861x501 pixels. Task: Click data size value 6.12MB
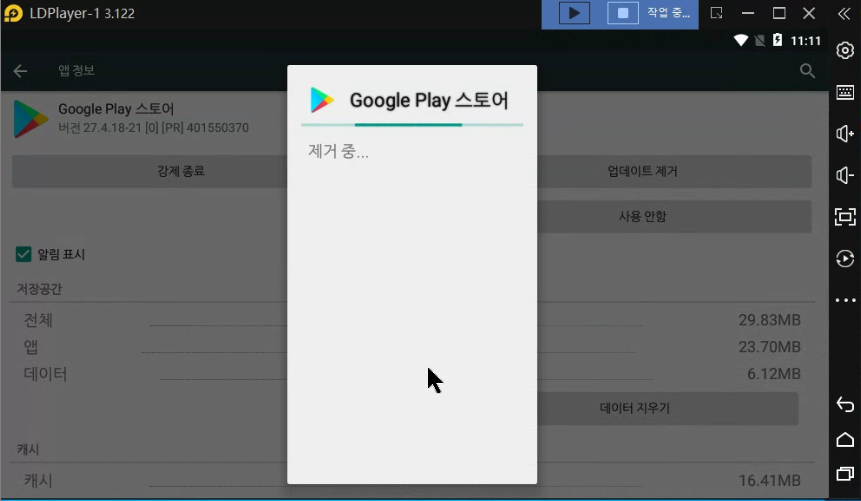[774, 374]
